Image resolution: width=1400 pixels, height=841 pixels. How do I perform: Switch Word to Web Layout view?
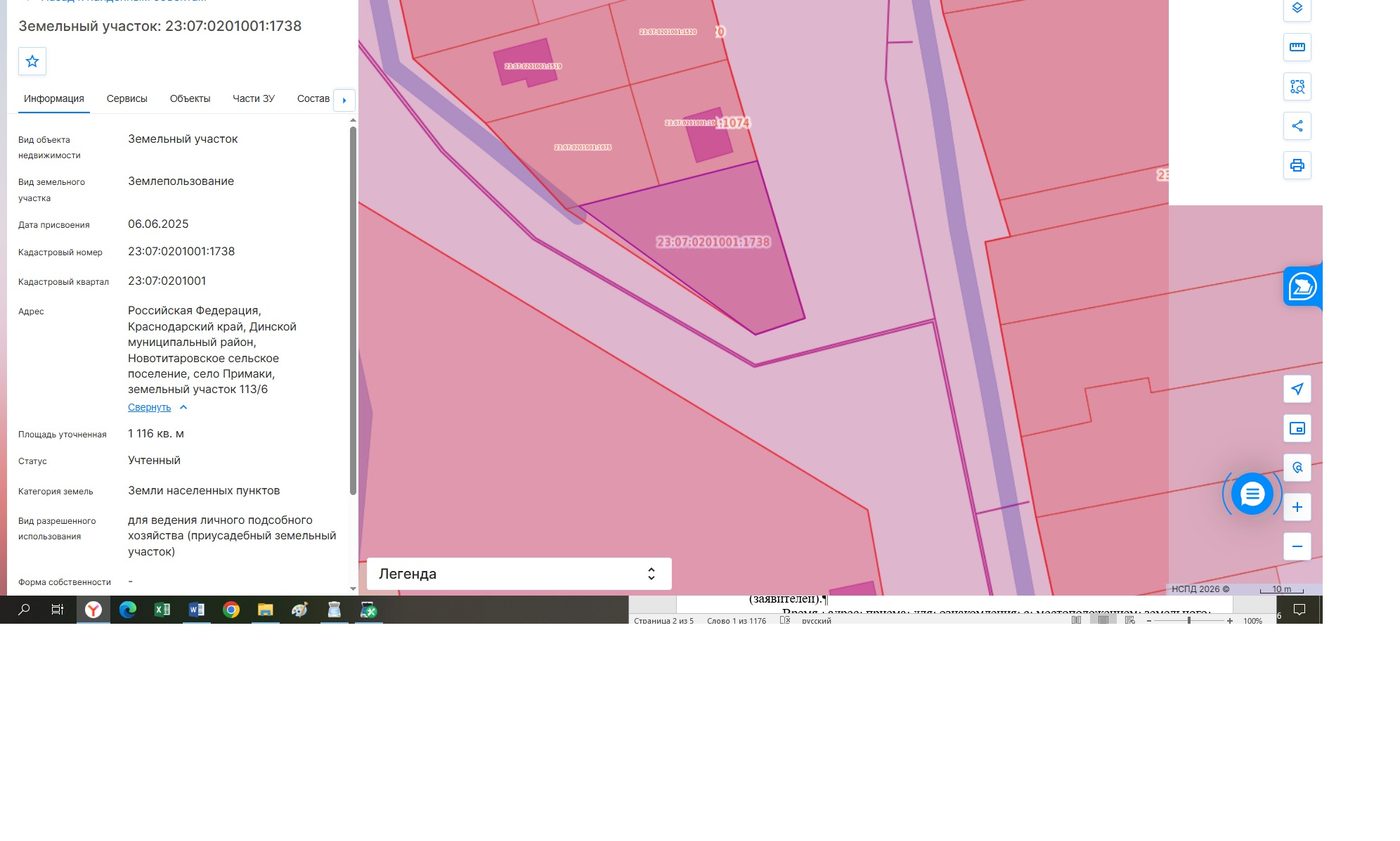pyautogui.click(x=1129, y=621)
